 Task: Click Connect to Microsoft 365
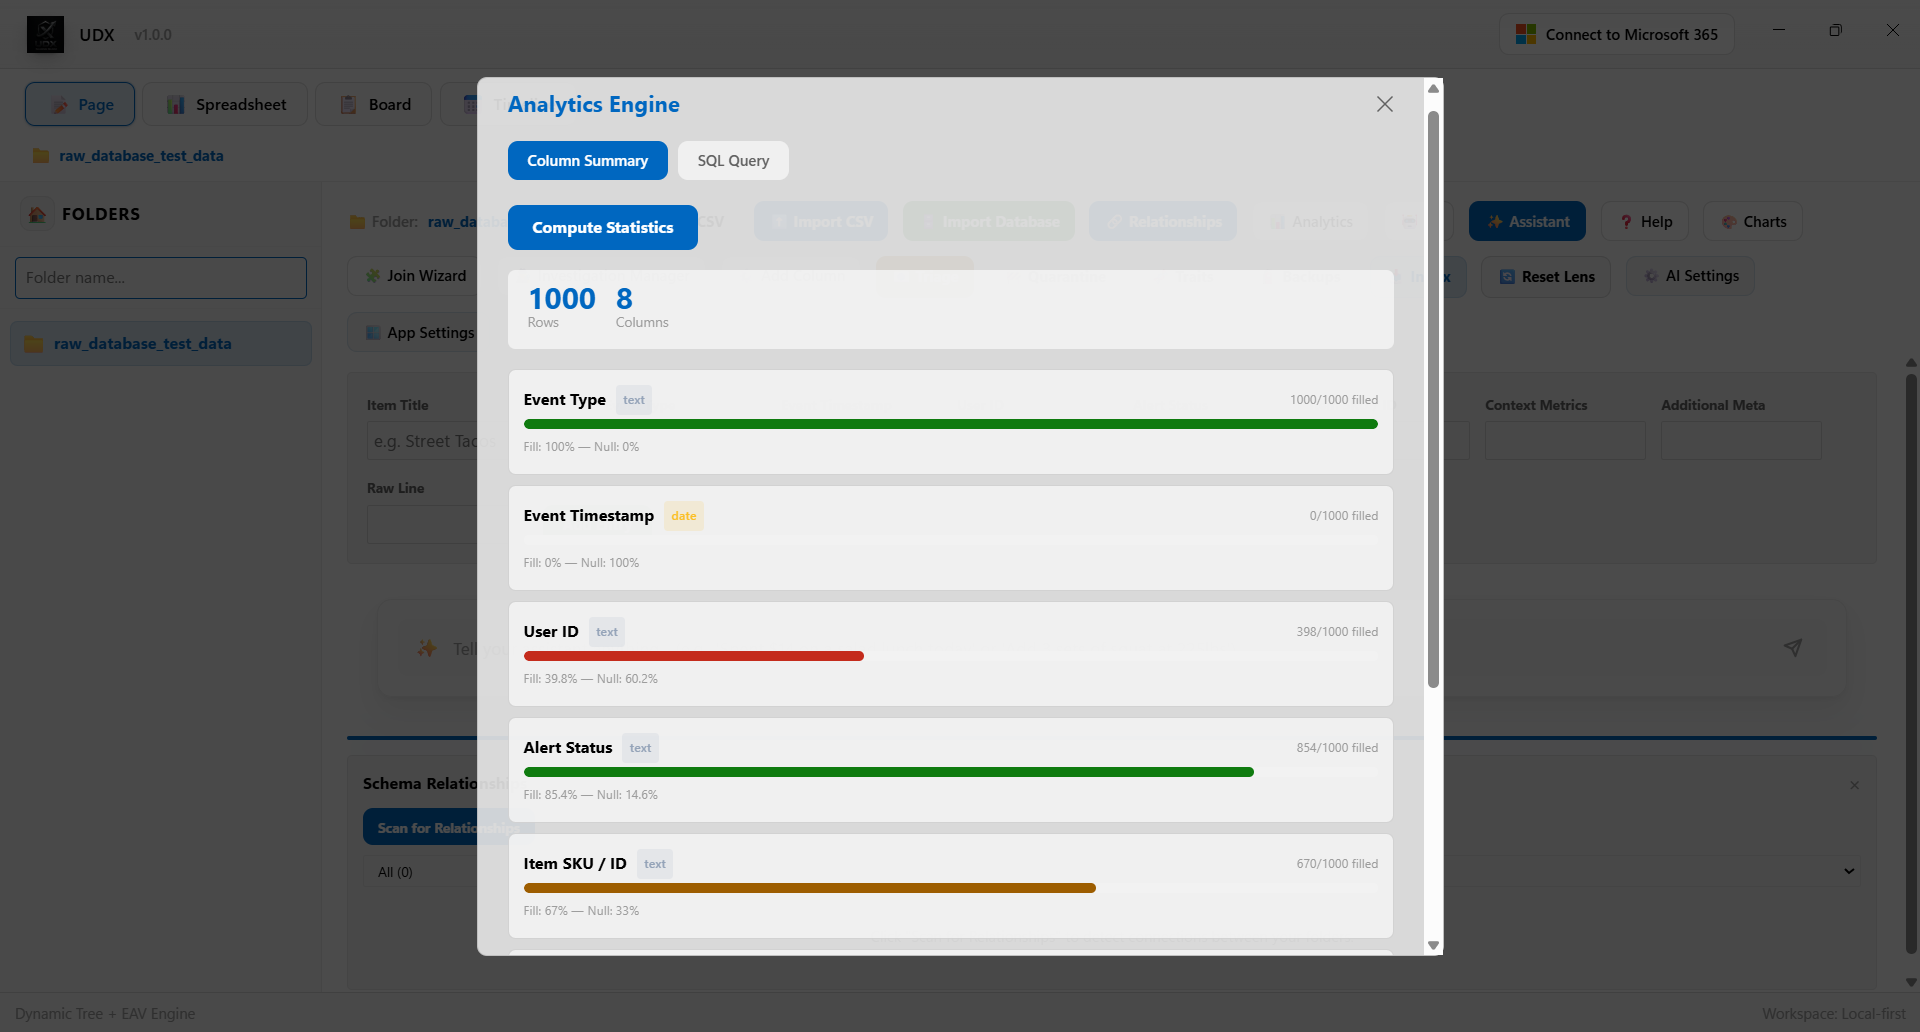(x=1617, y=34)
